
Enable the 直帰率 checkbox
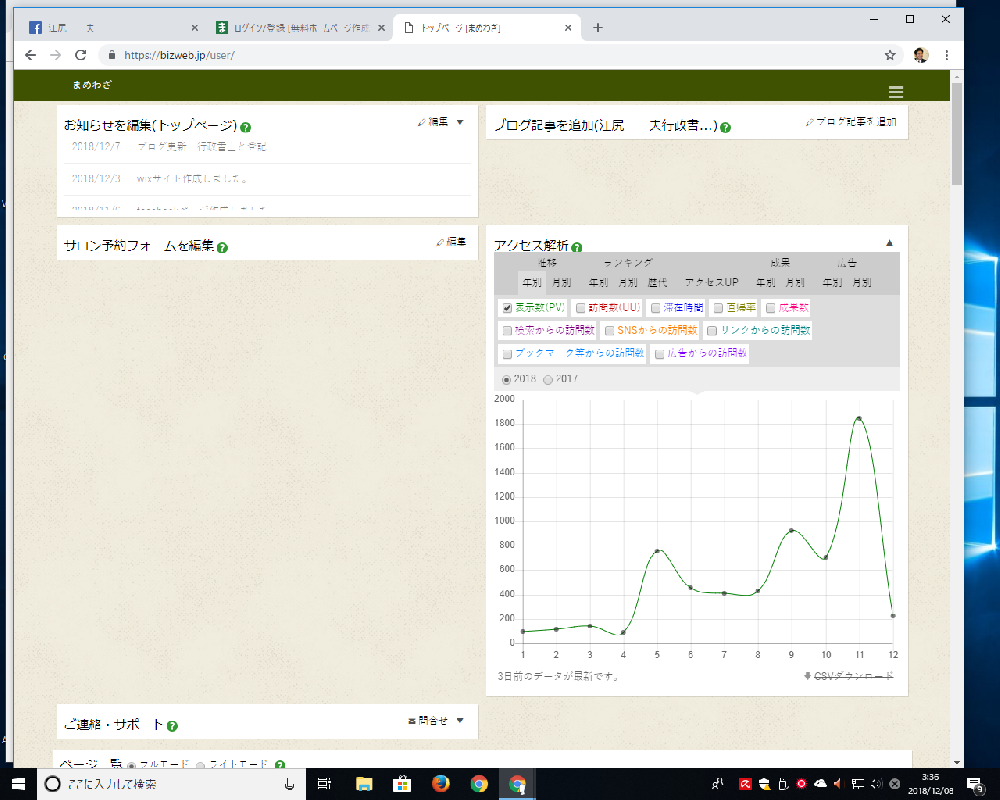point(718,308)
